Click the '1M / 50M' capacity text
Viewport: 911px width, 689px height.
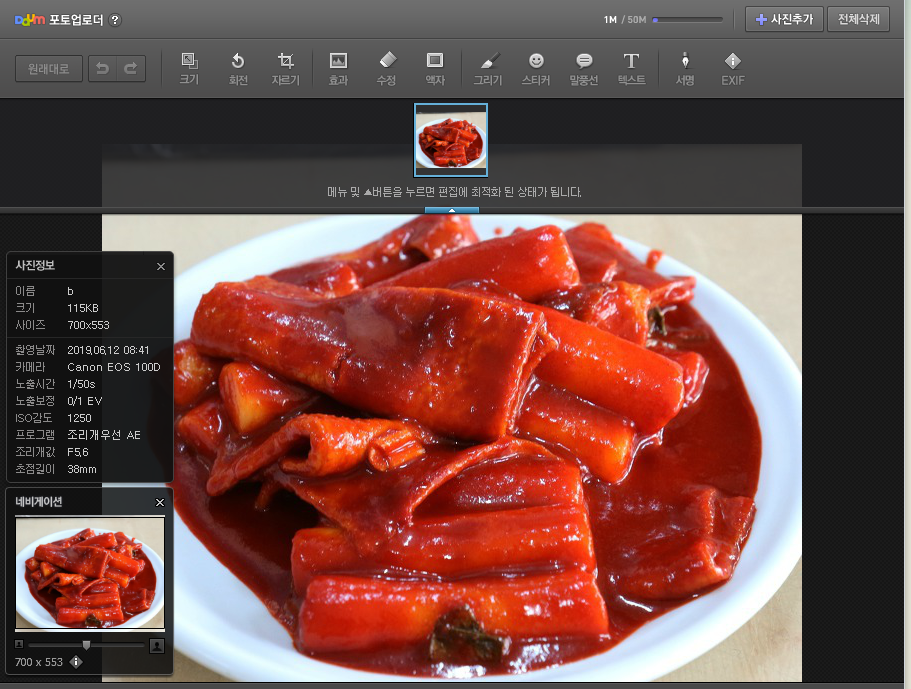(x=625, y=20)
